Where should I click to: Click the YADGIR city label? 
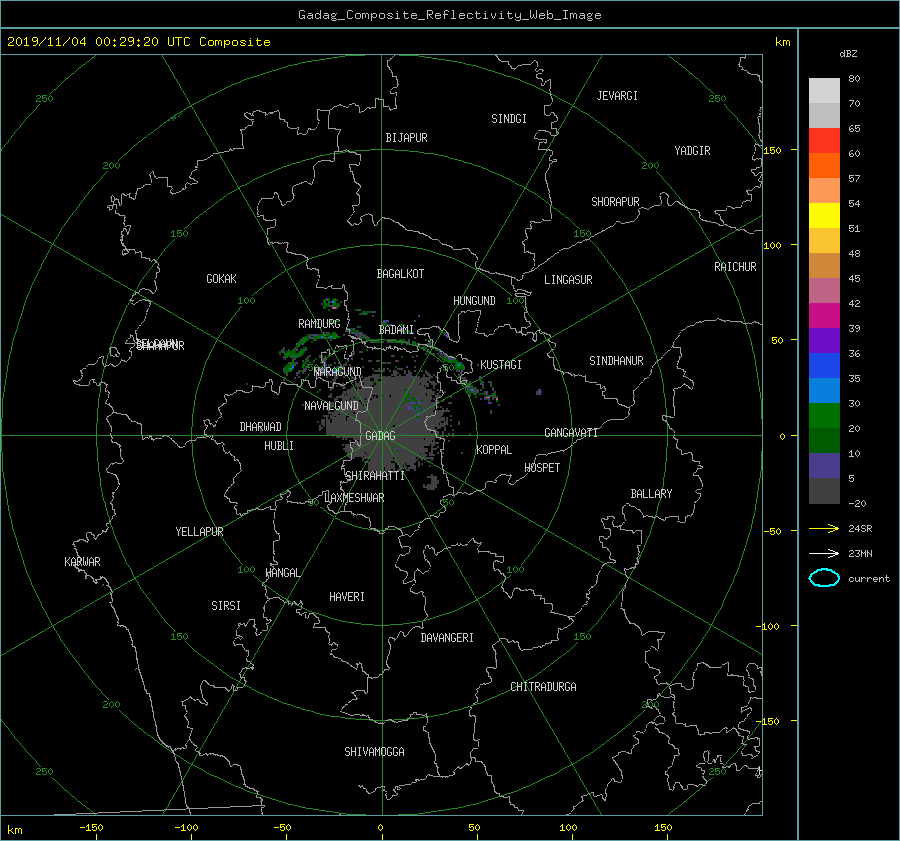(692, 151)
